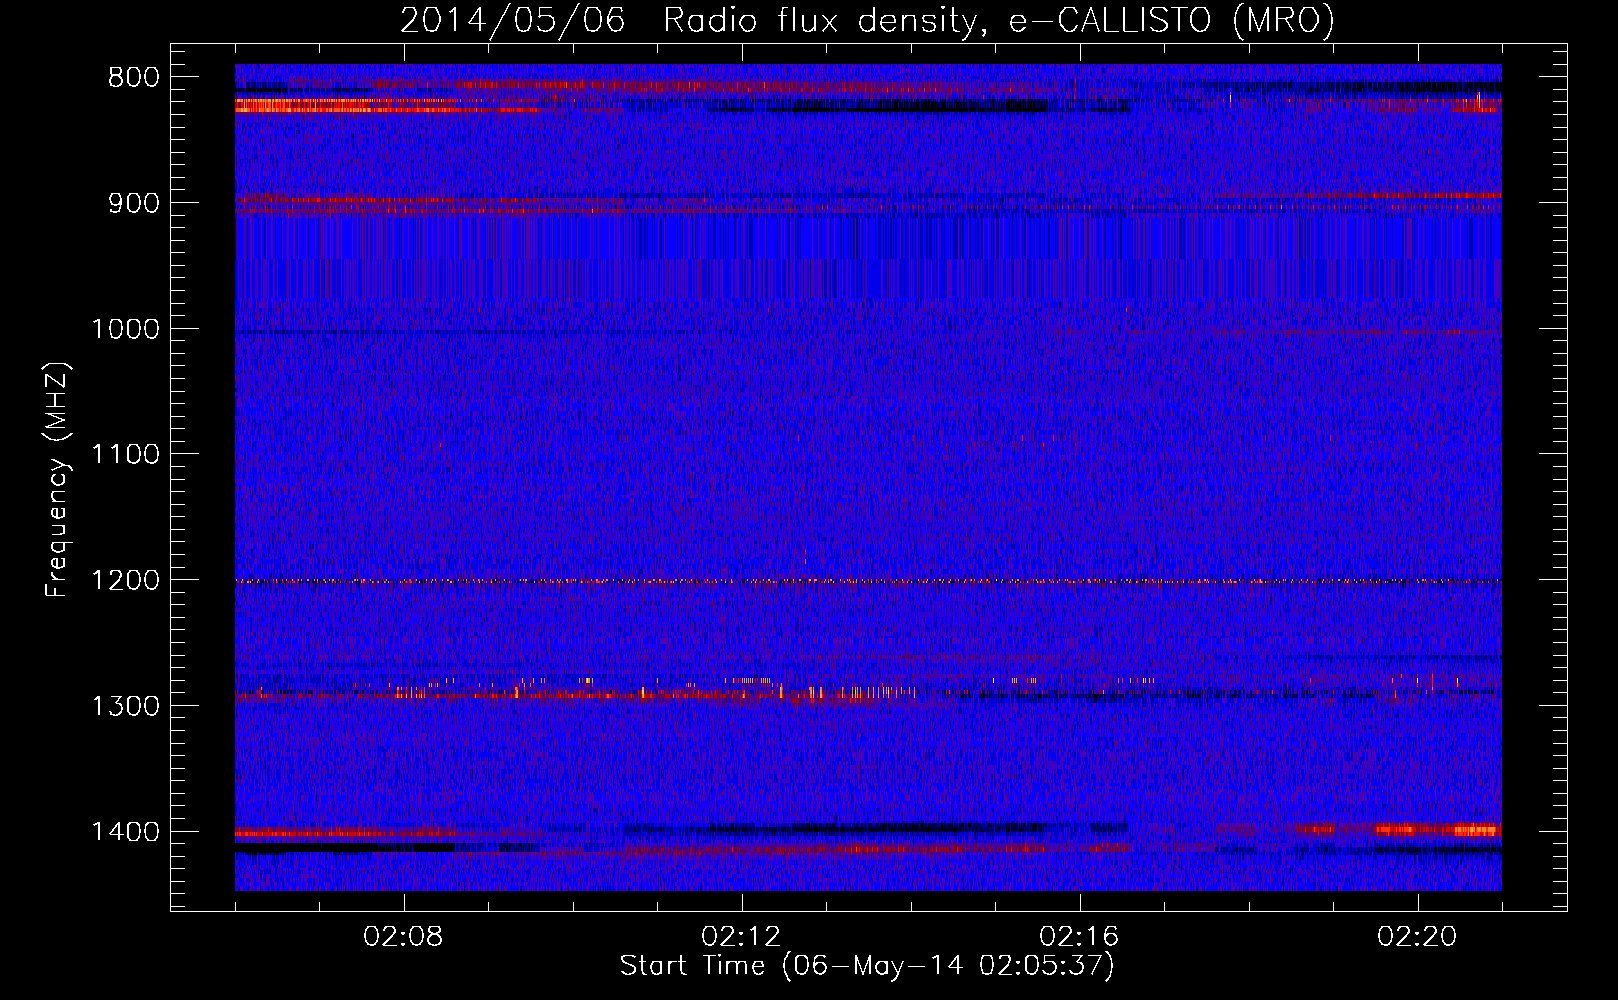The width and height of the screenshot is (1618, 1000).
Task: Click the 1200 frequency tick label
Action: tap(125, 581)
